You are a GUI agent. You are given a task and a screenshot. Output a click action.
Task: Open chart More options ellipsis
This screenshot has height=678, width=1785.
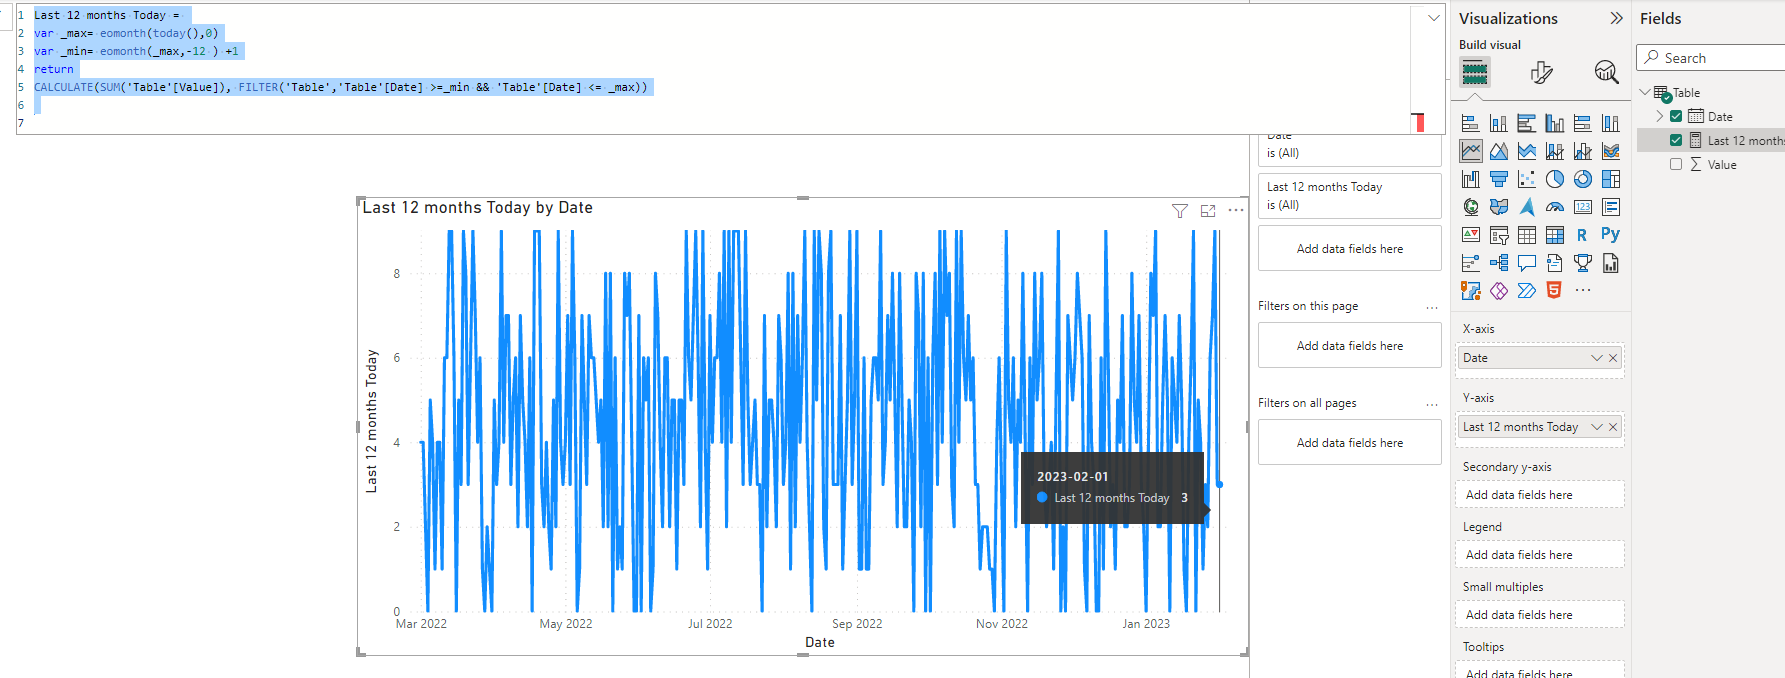[x=1236, y=210]
